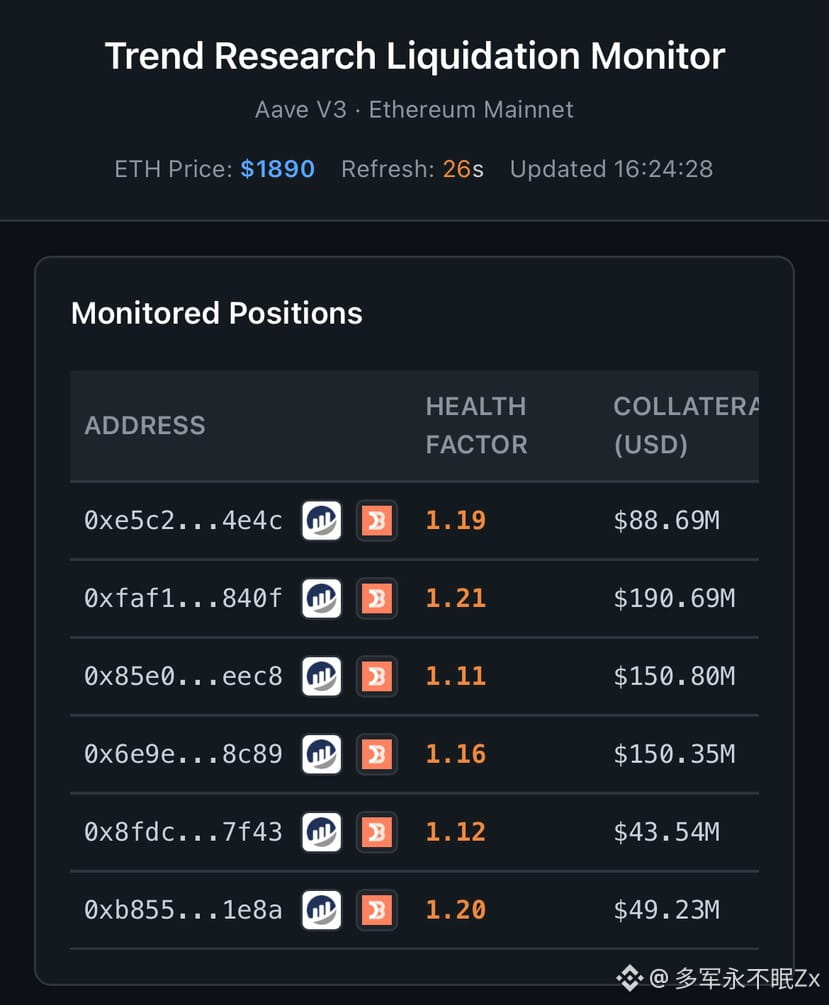The image size is (829, 1005).
Task: Open DeBank icon for address 0xe5c2...4e4c
Action: [377, 521]
